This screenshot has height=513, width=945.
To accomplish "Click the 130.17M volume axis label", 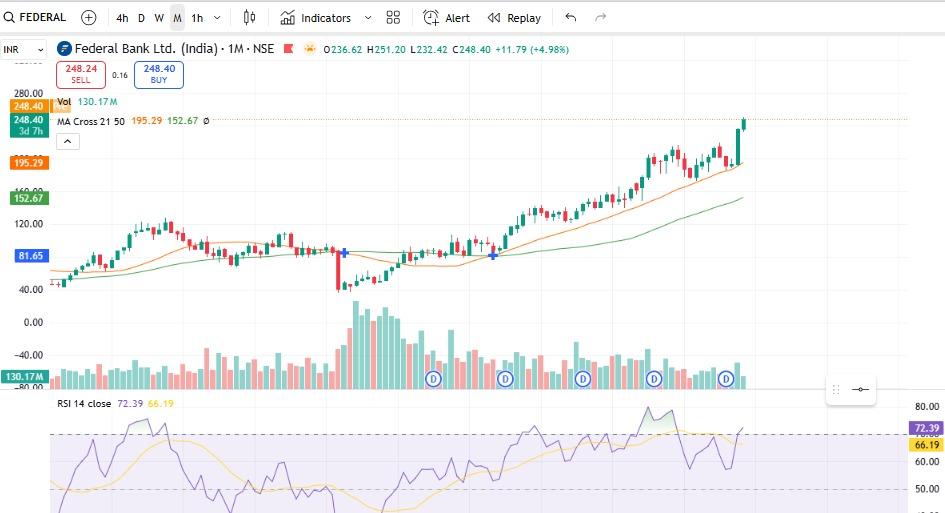I will 25,376.
